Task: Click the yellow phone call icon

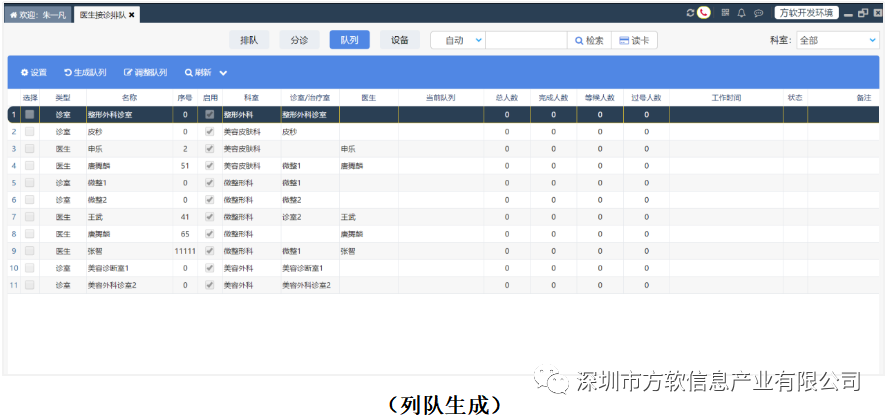Action: 704,13
